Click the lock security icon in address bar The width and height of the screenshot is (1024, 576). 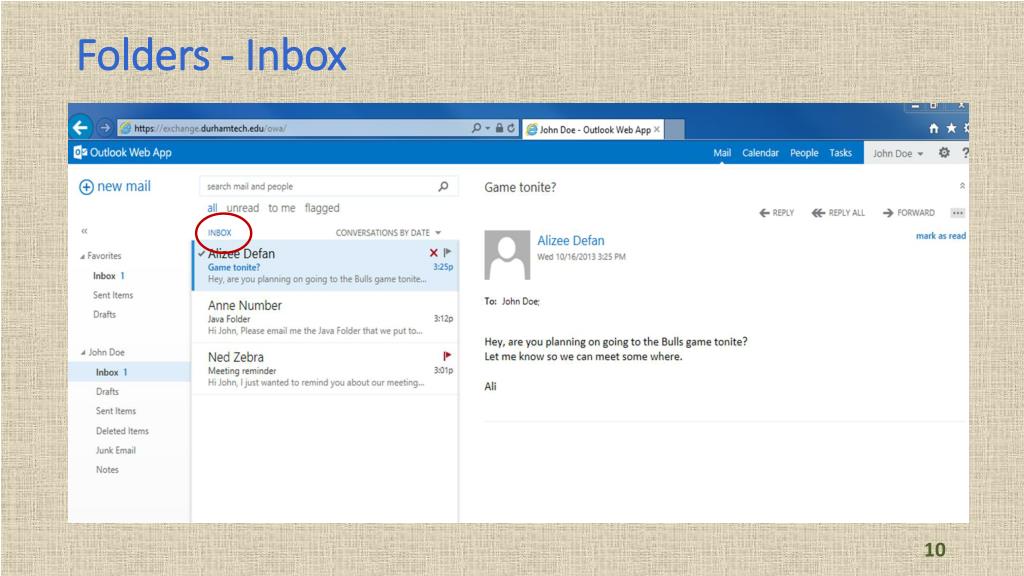(x=499, y=128)
